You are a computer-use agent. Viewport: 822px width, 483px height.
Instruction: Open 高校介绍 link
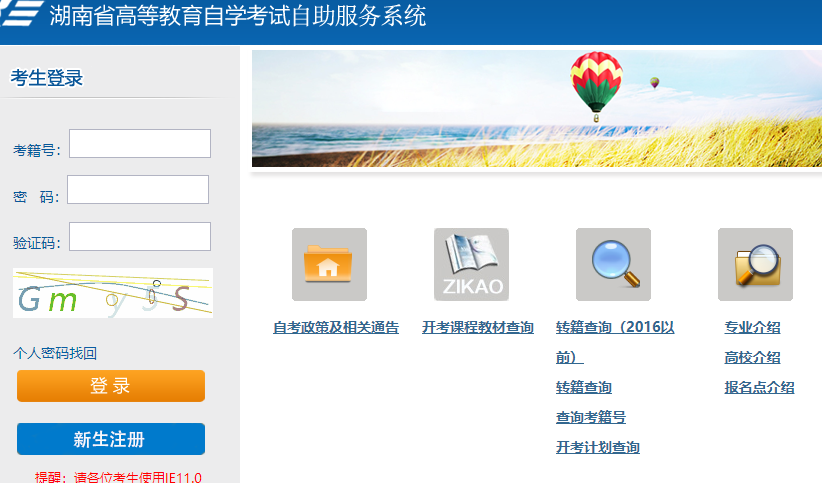point(752,358)
